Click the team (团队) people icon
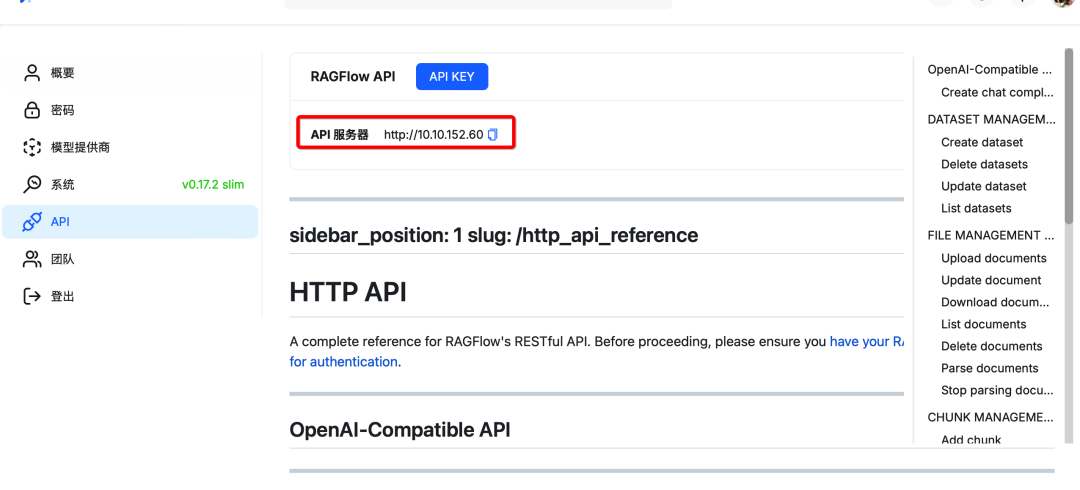1080x490 pixels. point(32,259)
